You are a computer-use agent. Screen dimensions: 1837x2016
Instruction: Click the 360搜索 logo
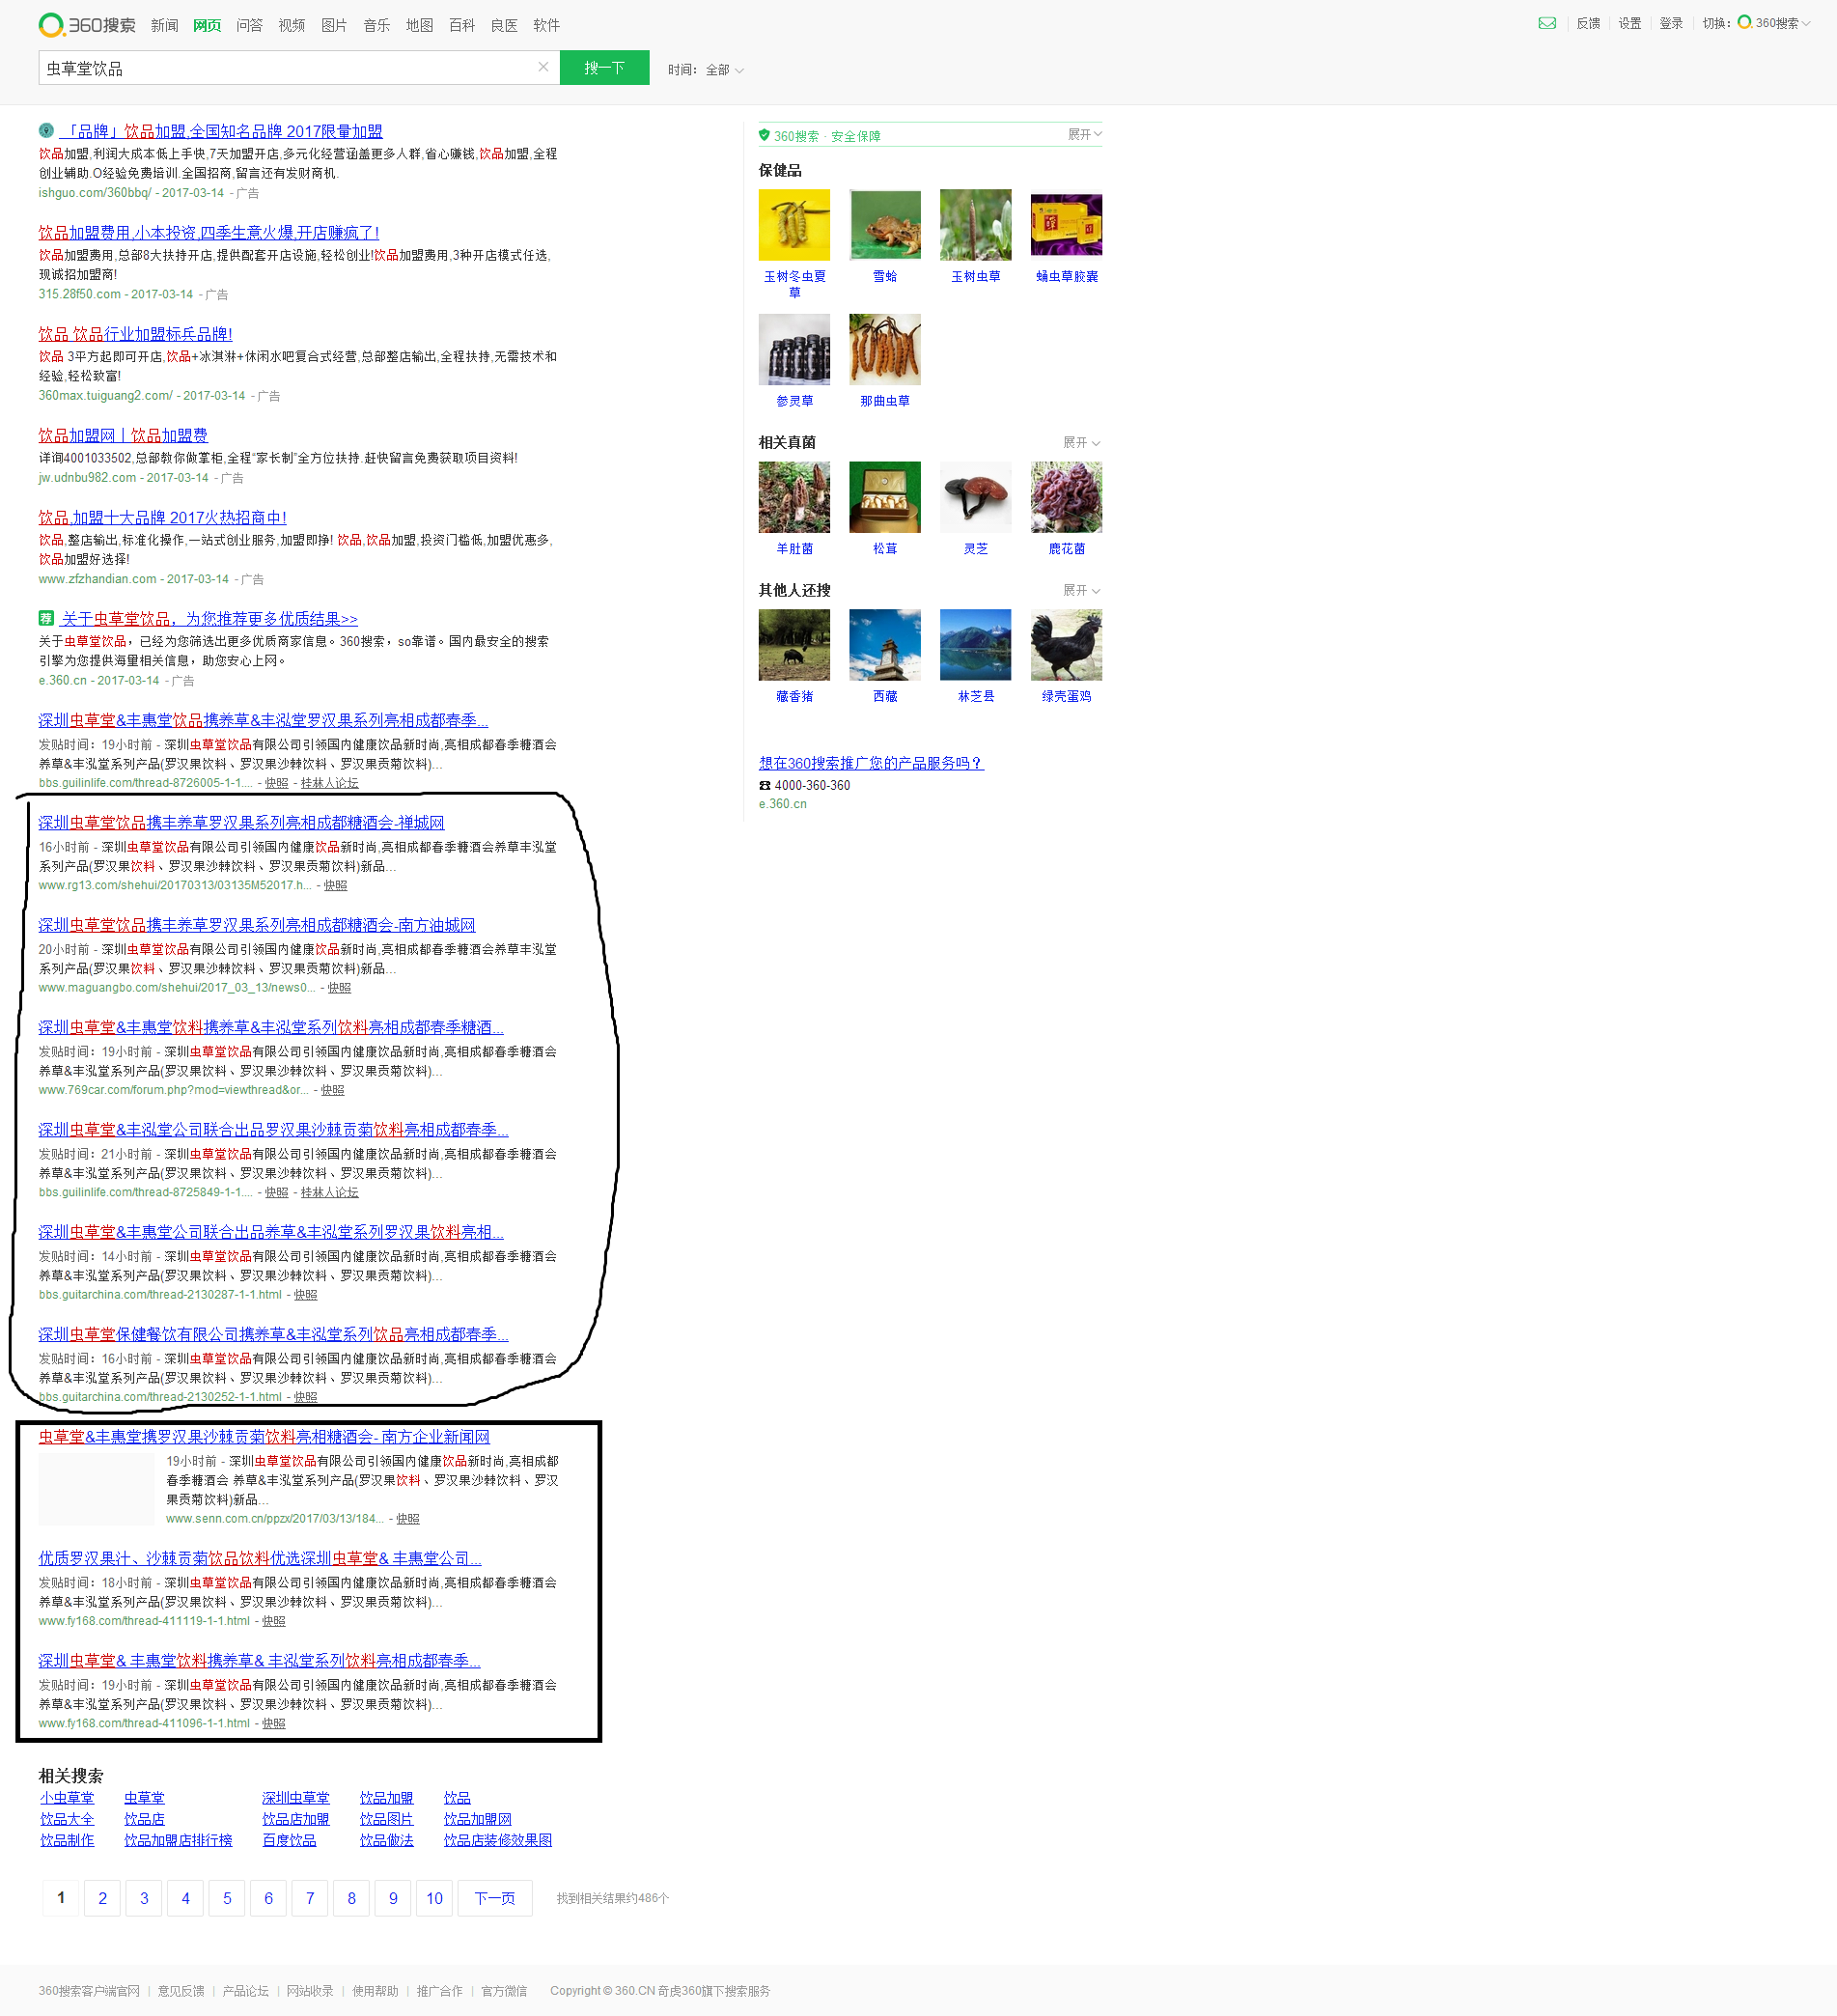click(x=87, y=25)
